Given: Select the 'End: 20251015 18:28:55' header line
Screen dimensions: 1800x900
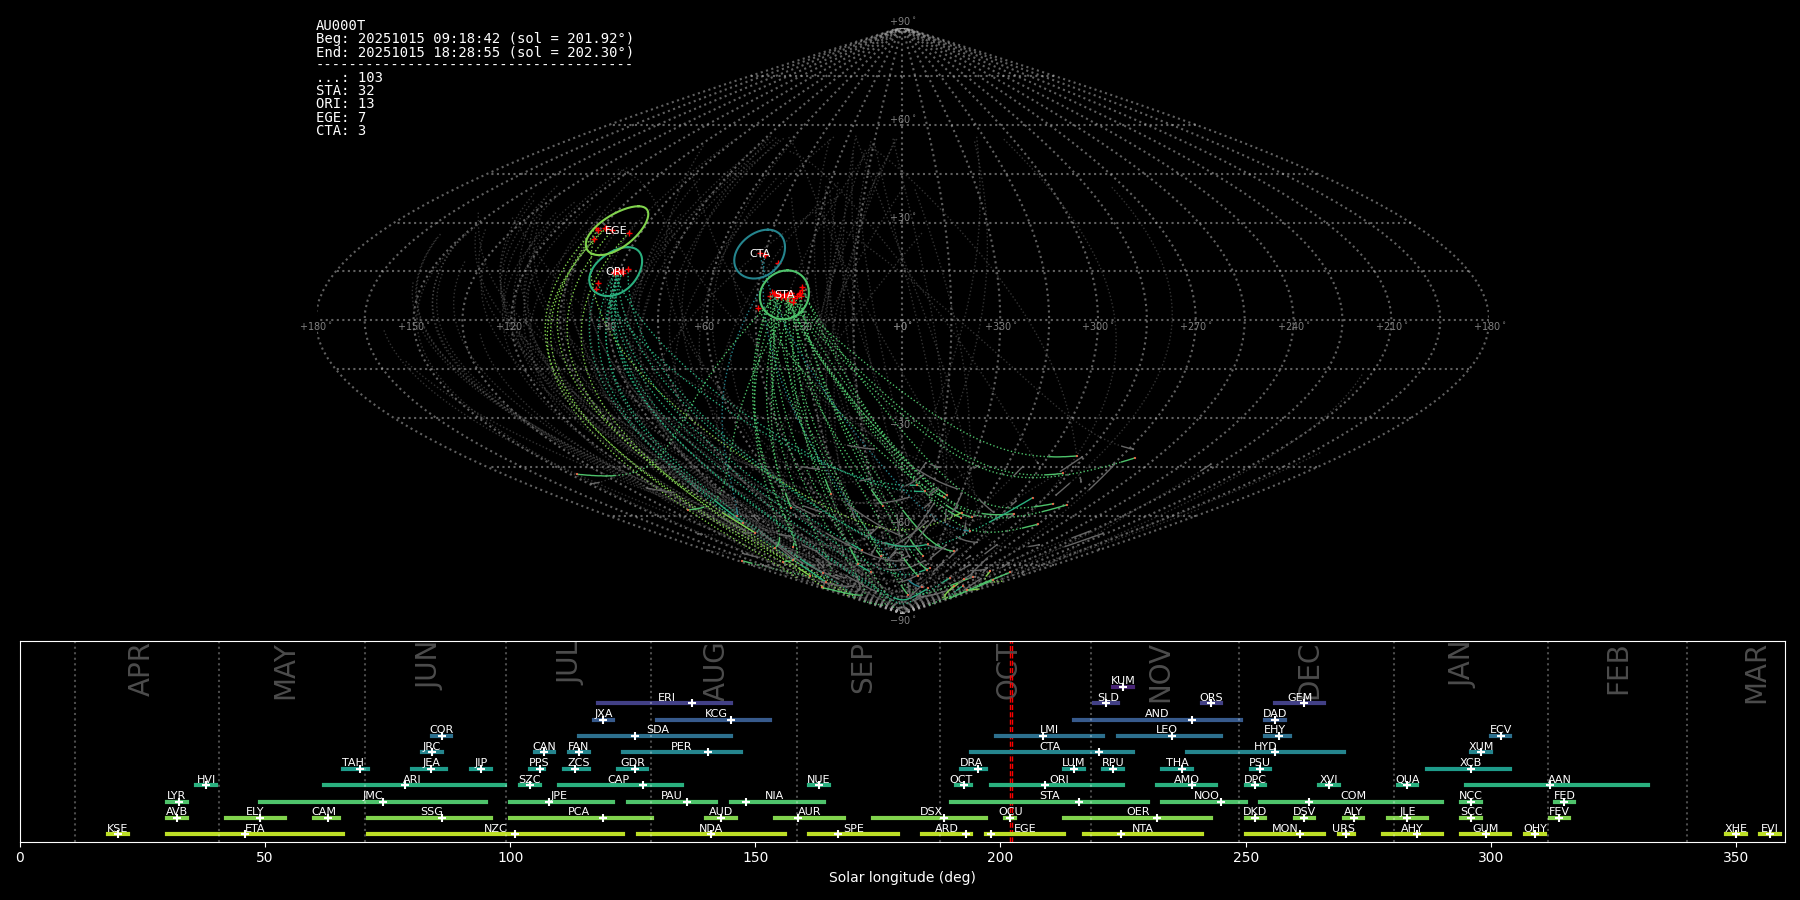Looking at the screenshot, I should (x=475, y=52).
